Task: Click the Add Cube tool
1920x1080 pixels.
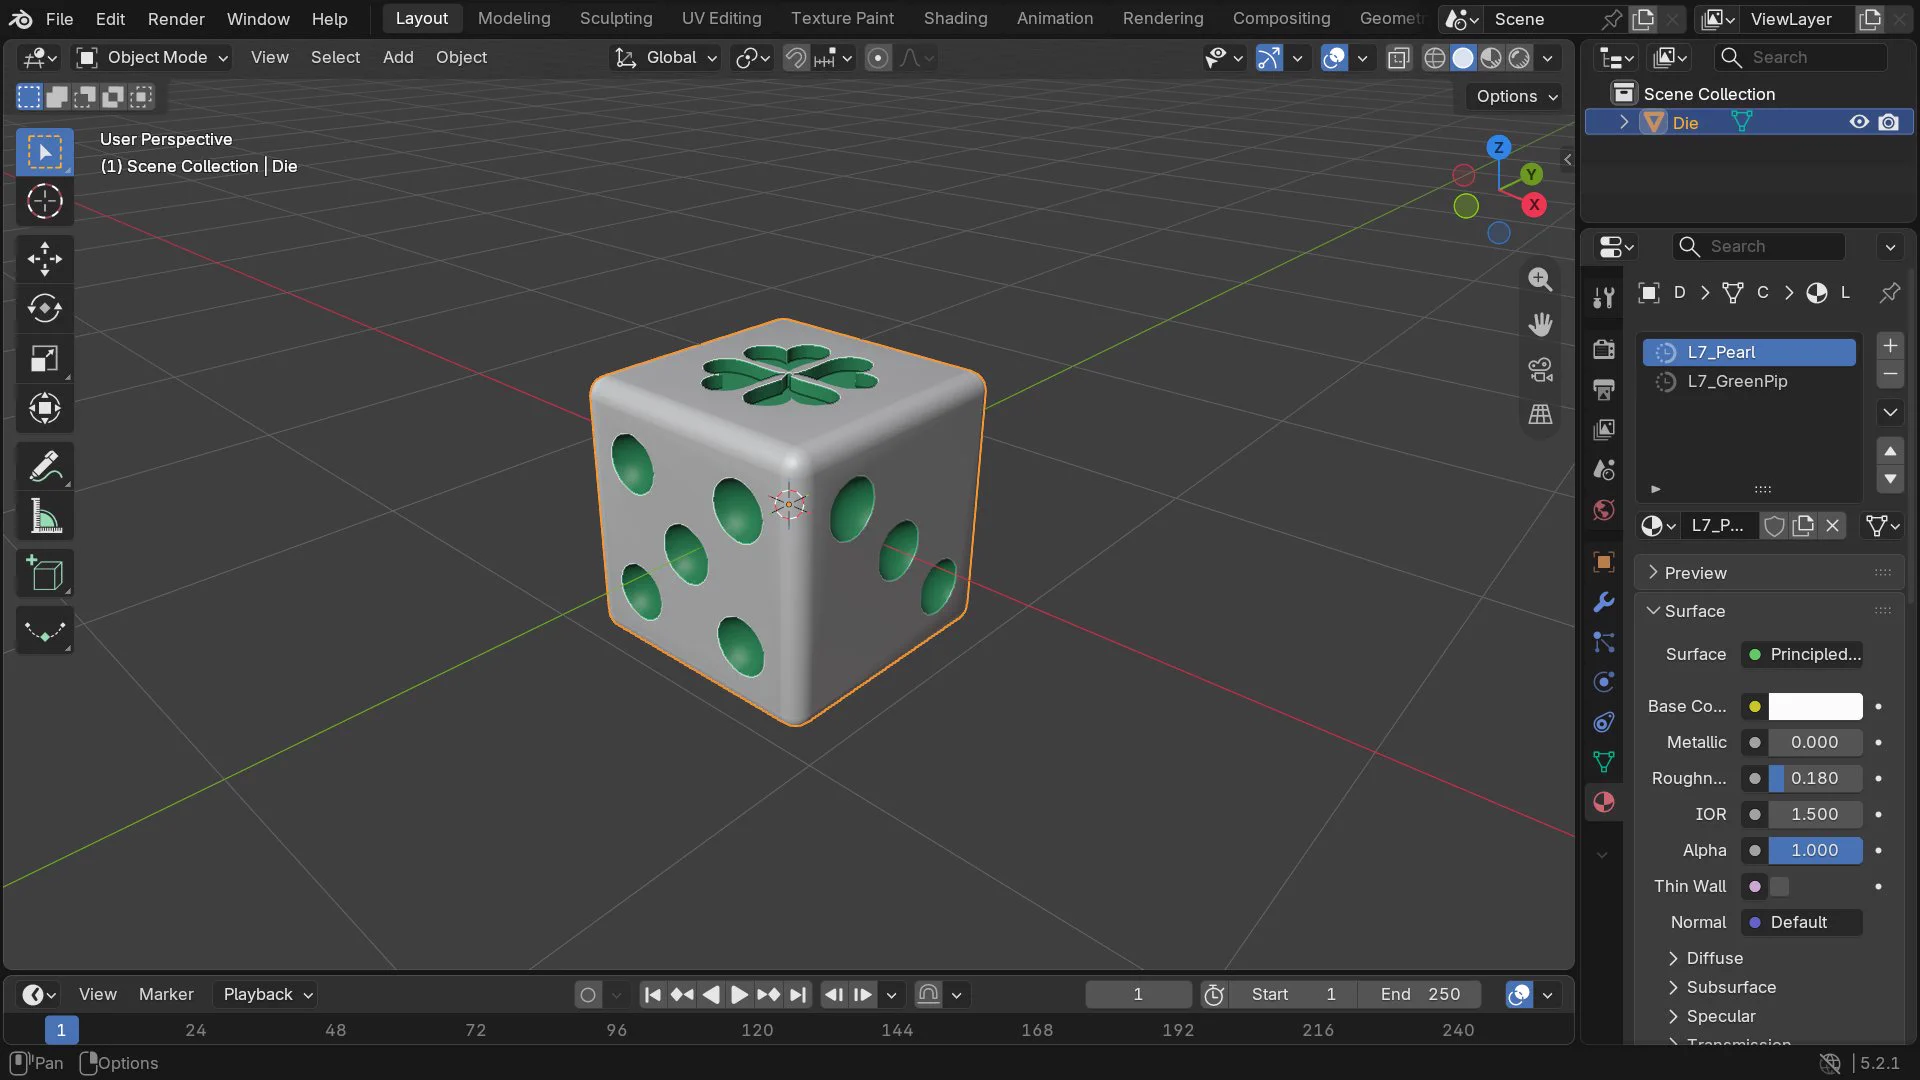Action: (x=44, y=574)
